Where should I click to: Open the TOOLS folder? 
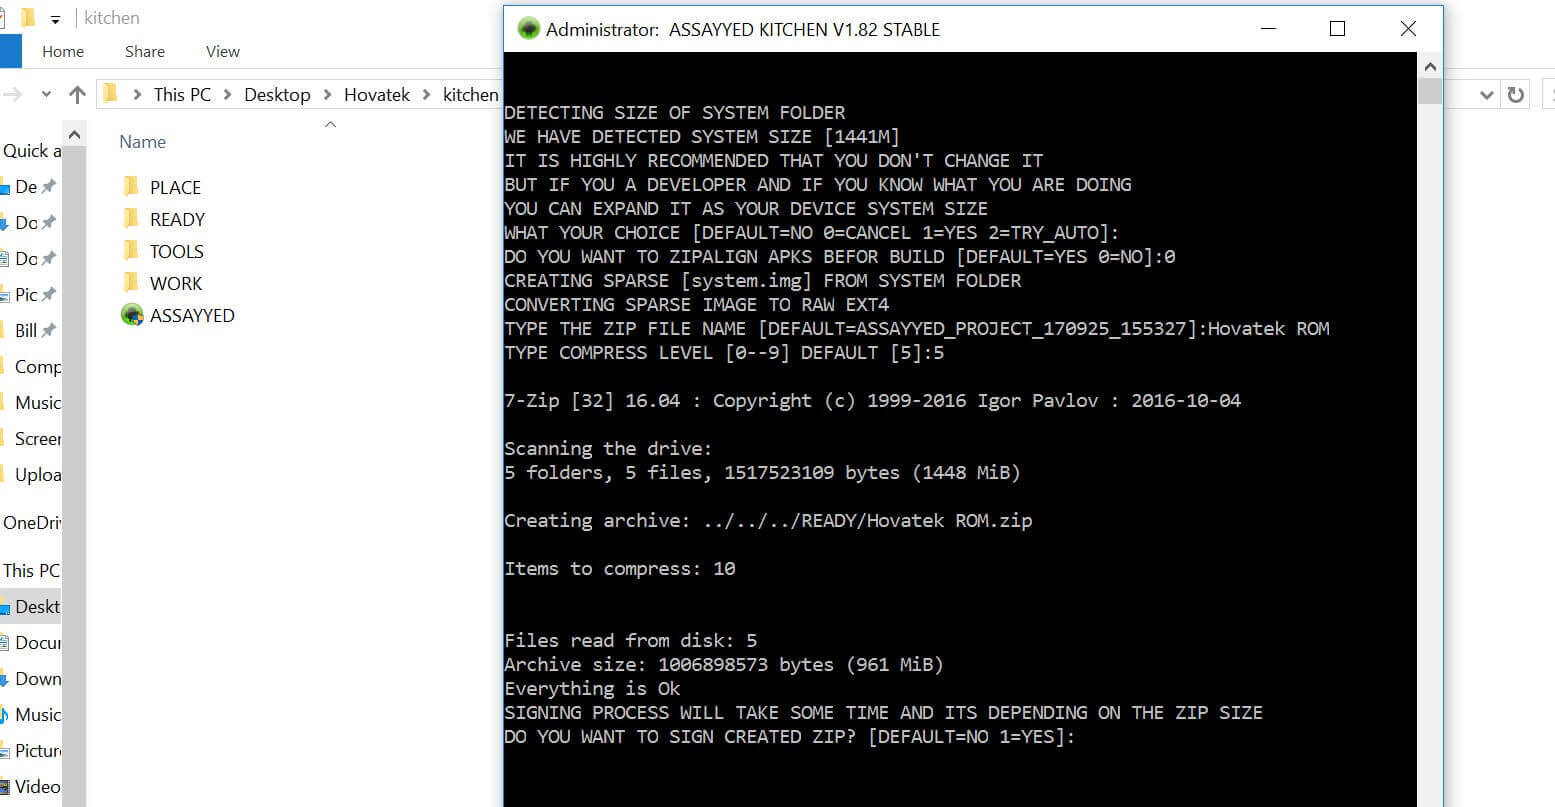[x=176, y=251]
